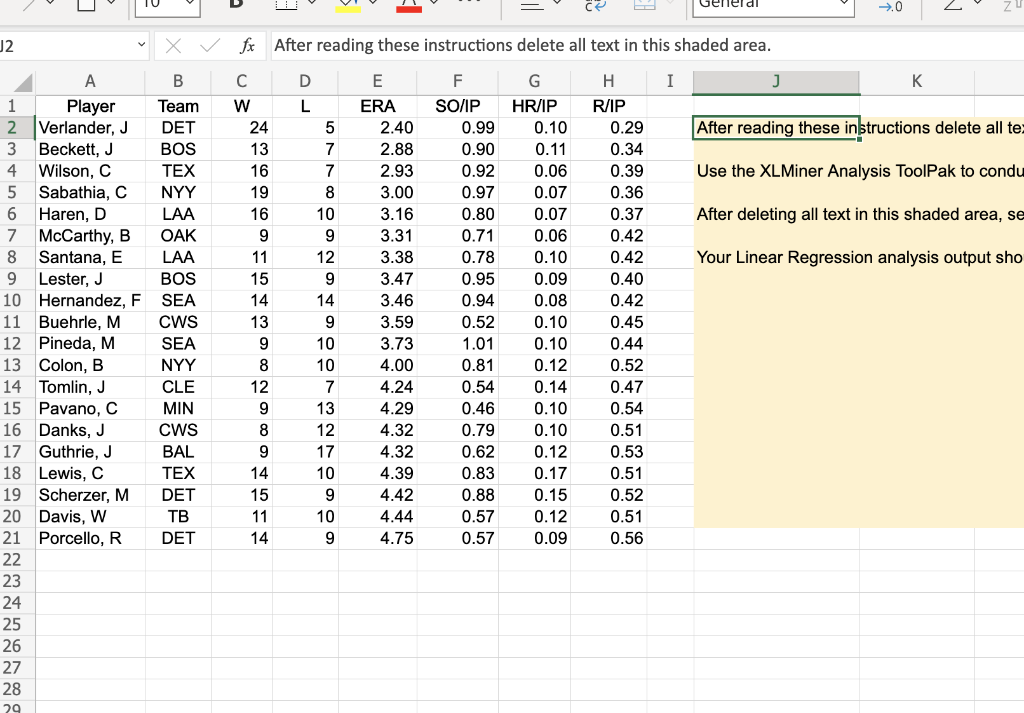Click the select-all triangle at the grid corner
The height and width of the screenshot is (713, 1024).
[23, 83]
